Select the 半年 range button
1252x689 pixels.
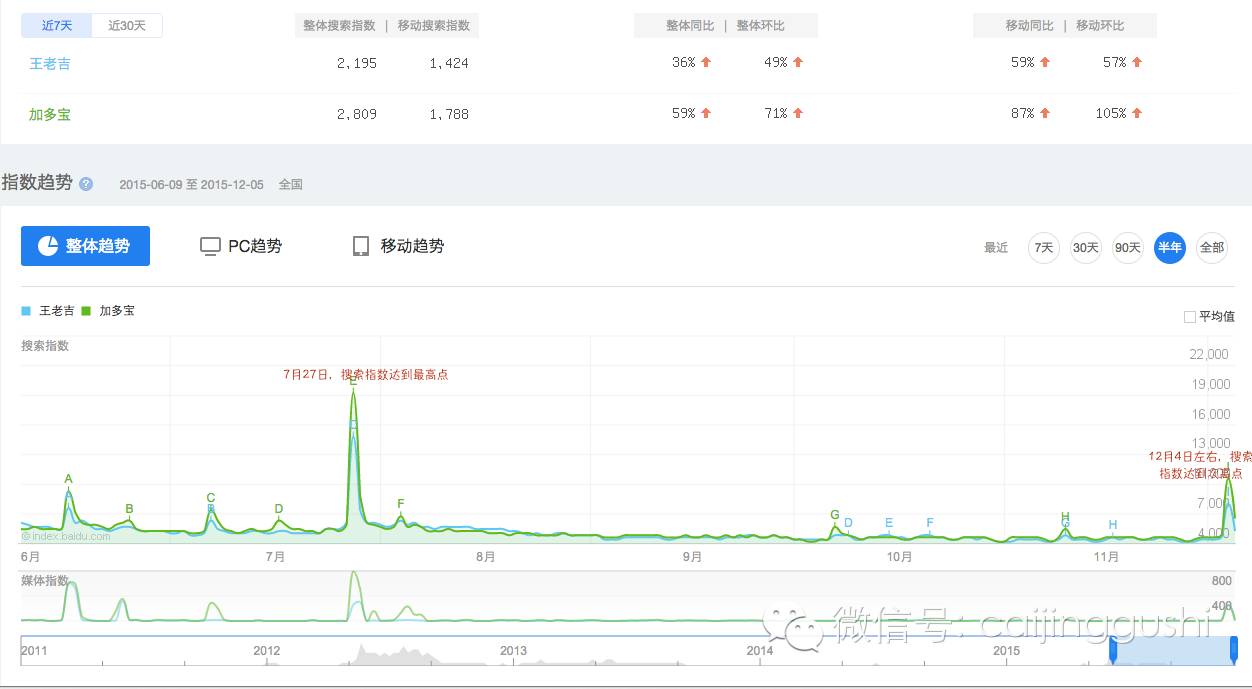(x=1170, y=247)
